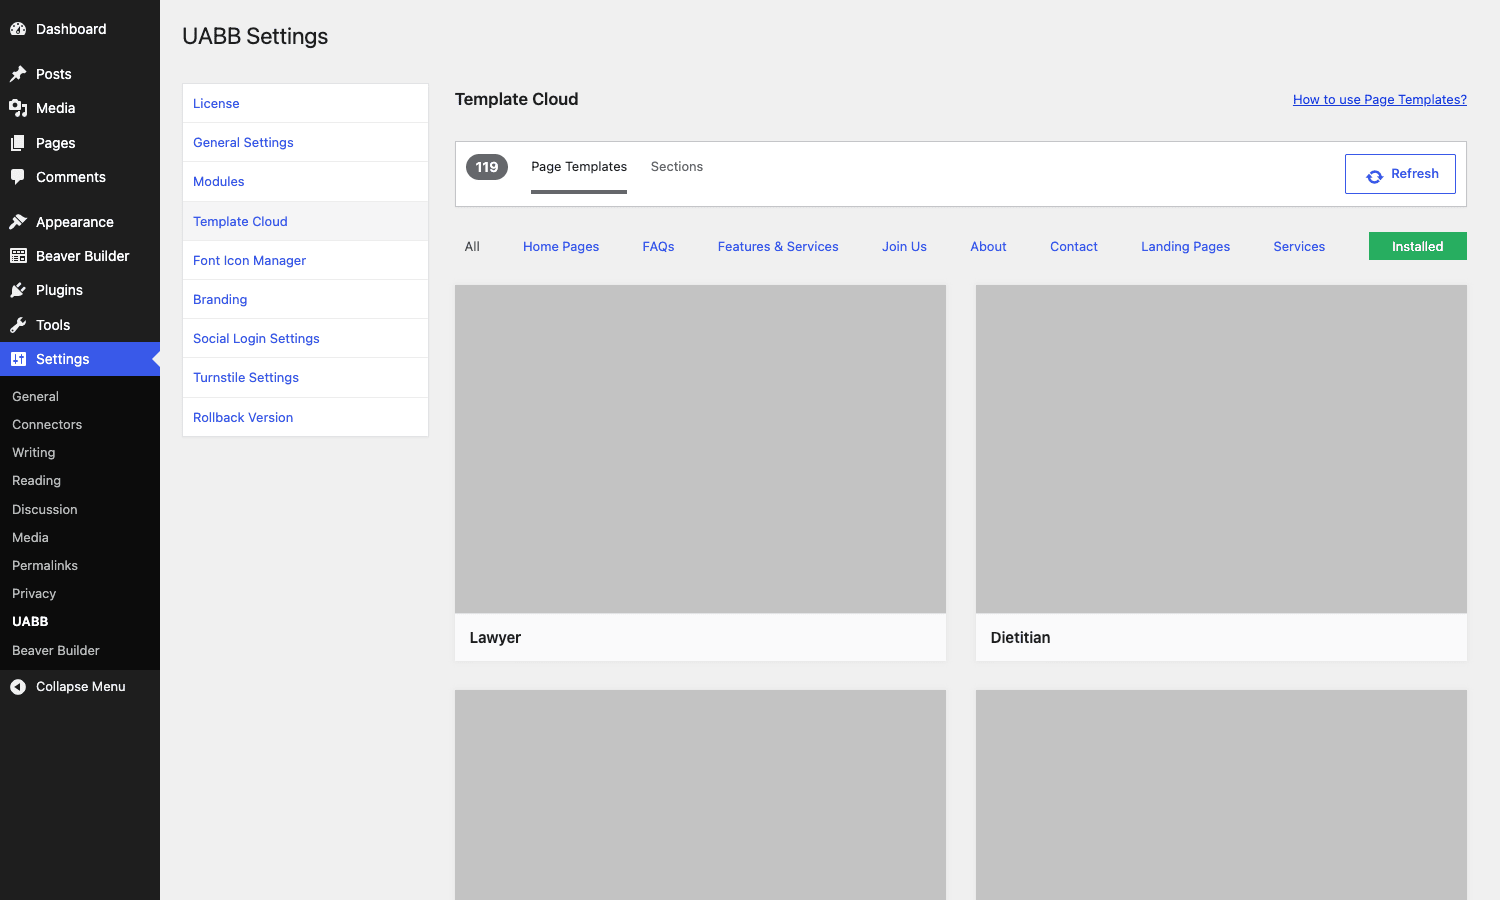Image resolution: width=1500 pixels, height=900 pixels.
Task: Click the refresh arrows icon
Action: [1375, 176]
